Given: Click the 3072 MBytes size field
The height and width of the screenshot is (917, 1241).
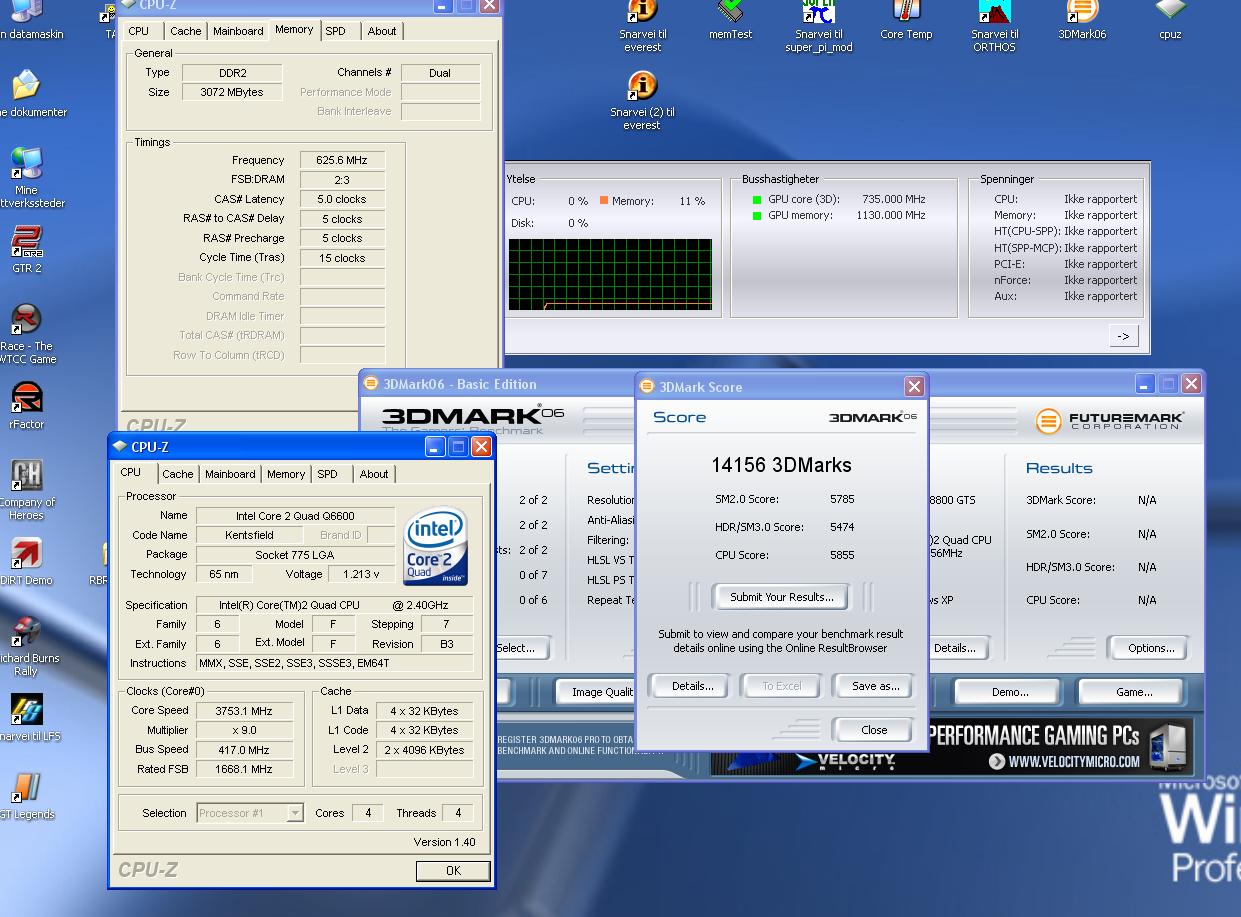Looking at the screenshot, I should (233, 92).
